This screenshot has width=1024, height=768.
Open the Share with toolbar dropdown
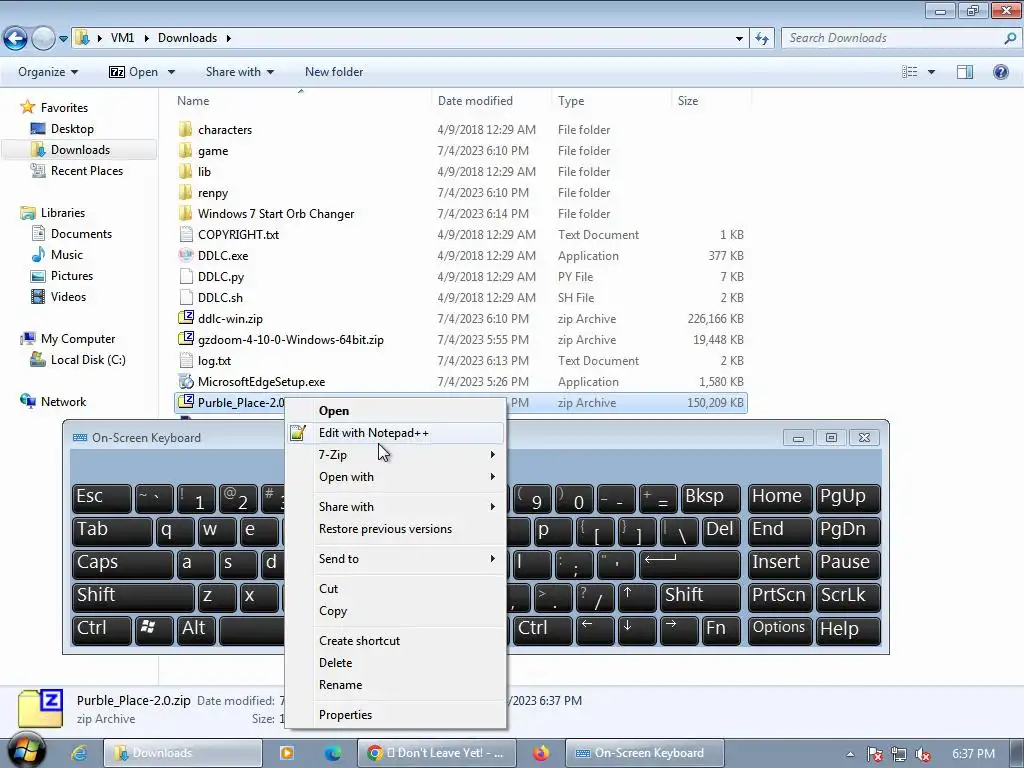(240, 72)
